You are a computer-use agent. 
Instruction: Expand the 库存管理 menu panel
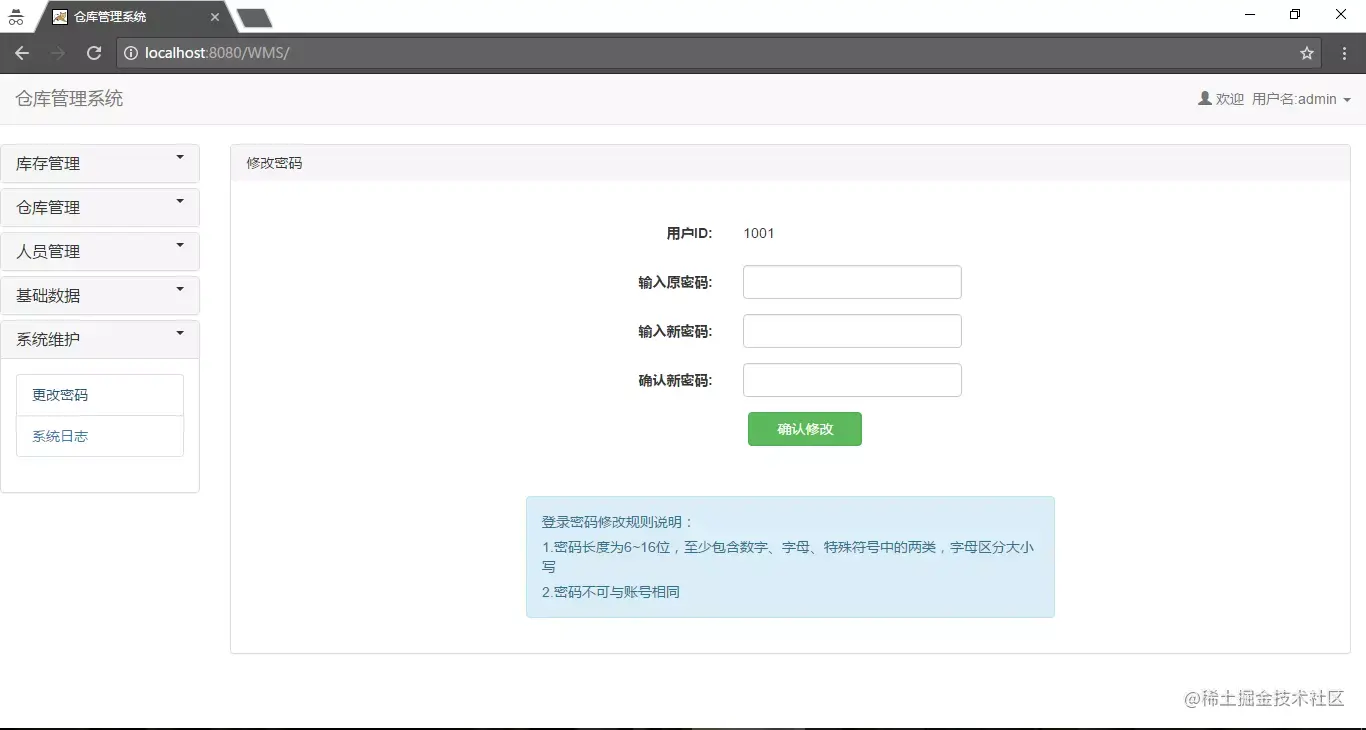point(100,164)
